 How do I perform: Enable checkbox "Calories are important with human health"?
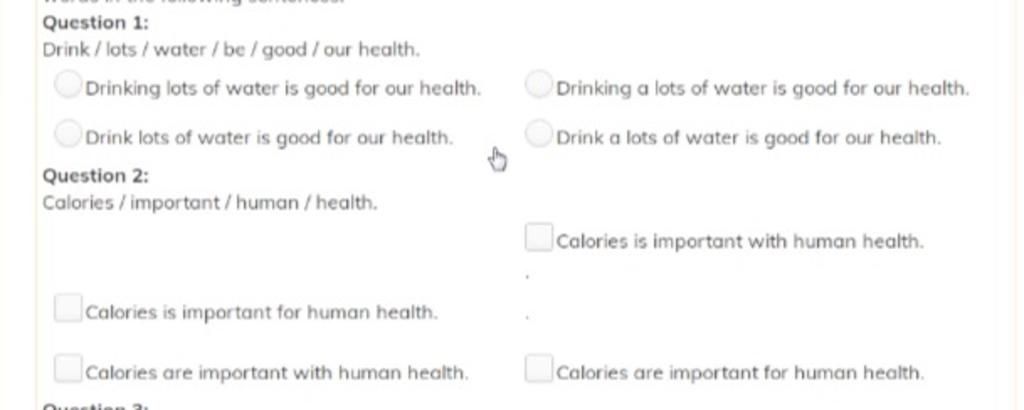click(68, 368)
